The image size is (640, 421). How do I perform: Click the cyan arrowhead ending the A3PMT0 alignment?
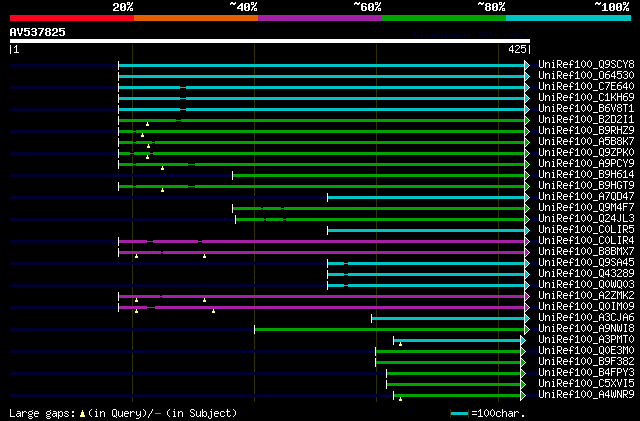point(523,341)
